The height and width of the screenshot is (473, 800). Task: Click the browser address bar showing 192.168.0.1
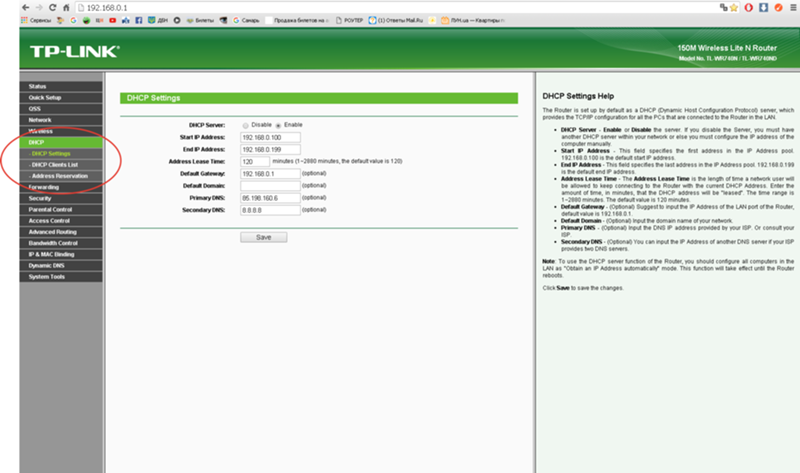click(395, 8)
